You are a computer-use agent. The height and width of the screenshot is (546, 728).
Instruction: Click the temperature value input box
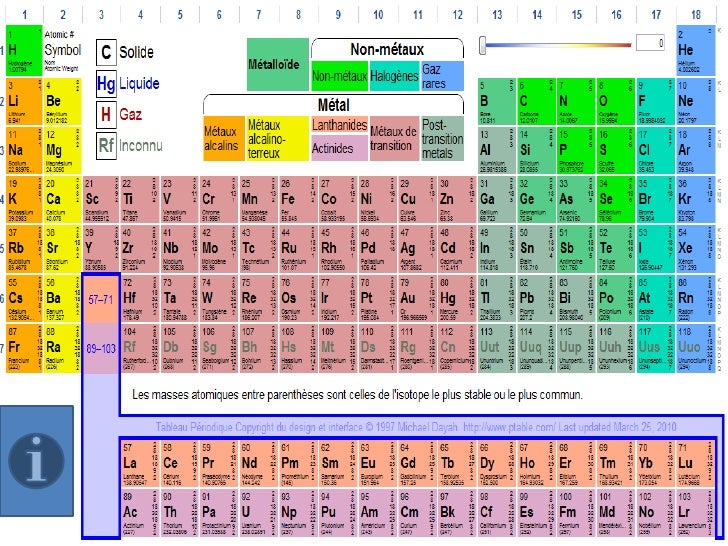650,43
